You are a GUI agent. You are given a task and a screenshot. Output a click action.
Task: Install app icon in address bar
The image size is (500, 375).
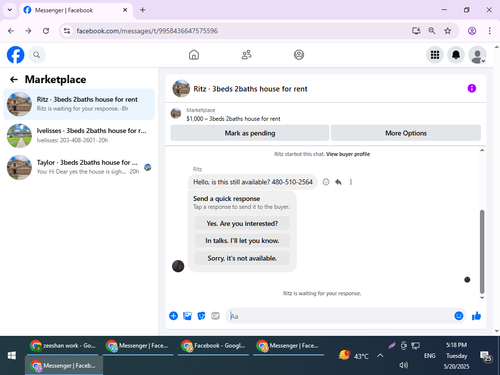tap(416, 31)
